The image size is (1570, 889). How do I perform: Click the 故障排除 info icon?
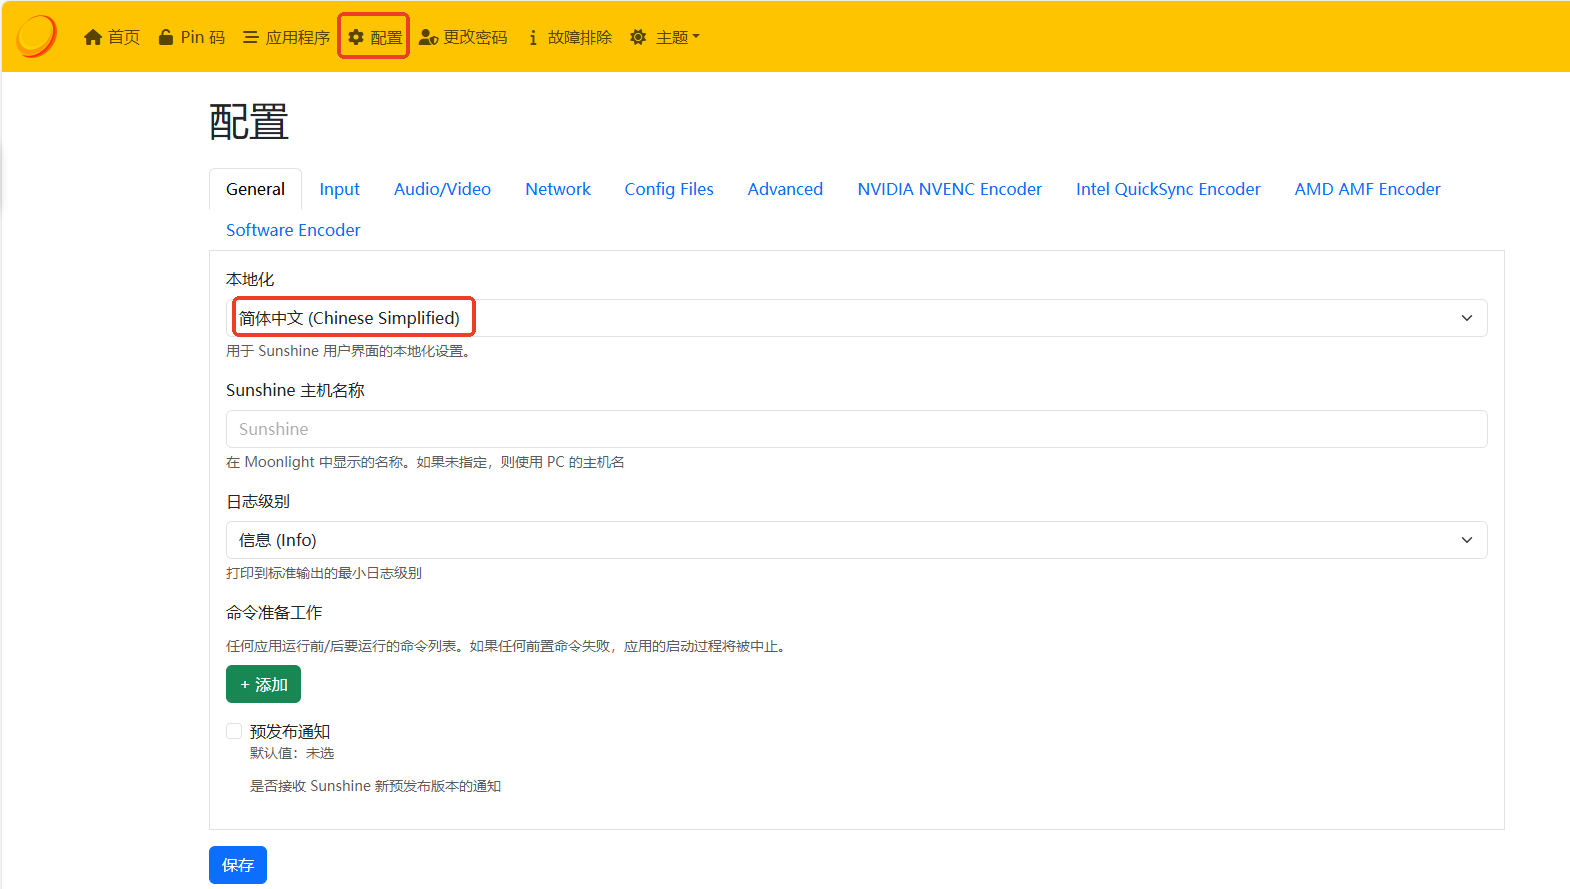pyautogui.click(x=533, y=37)
